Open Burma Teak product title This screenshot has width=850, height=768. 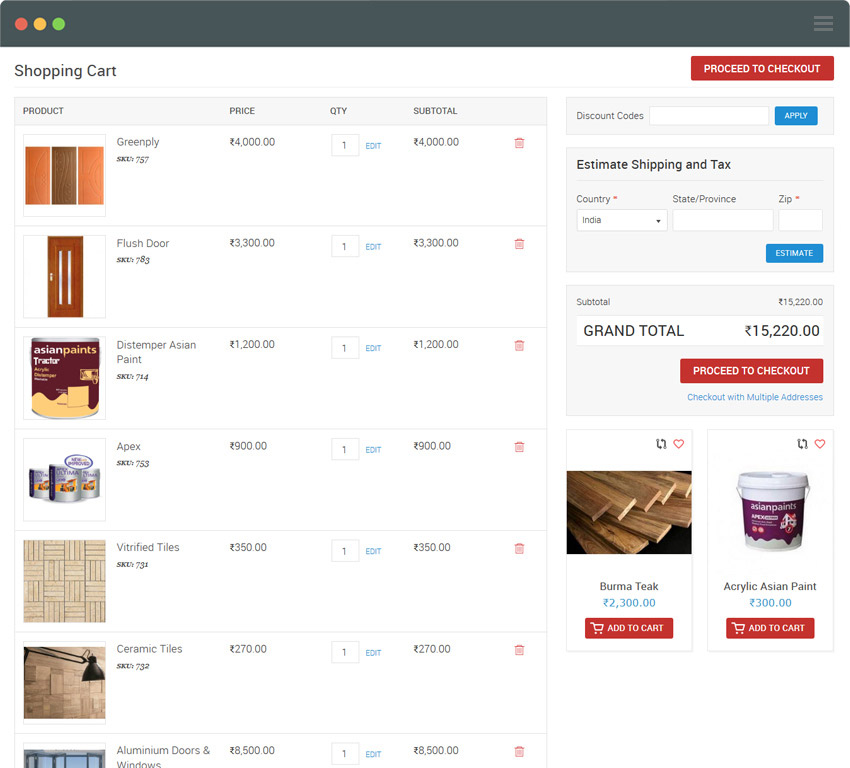(x=629, y=586)
